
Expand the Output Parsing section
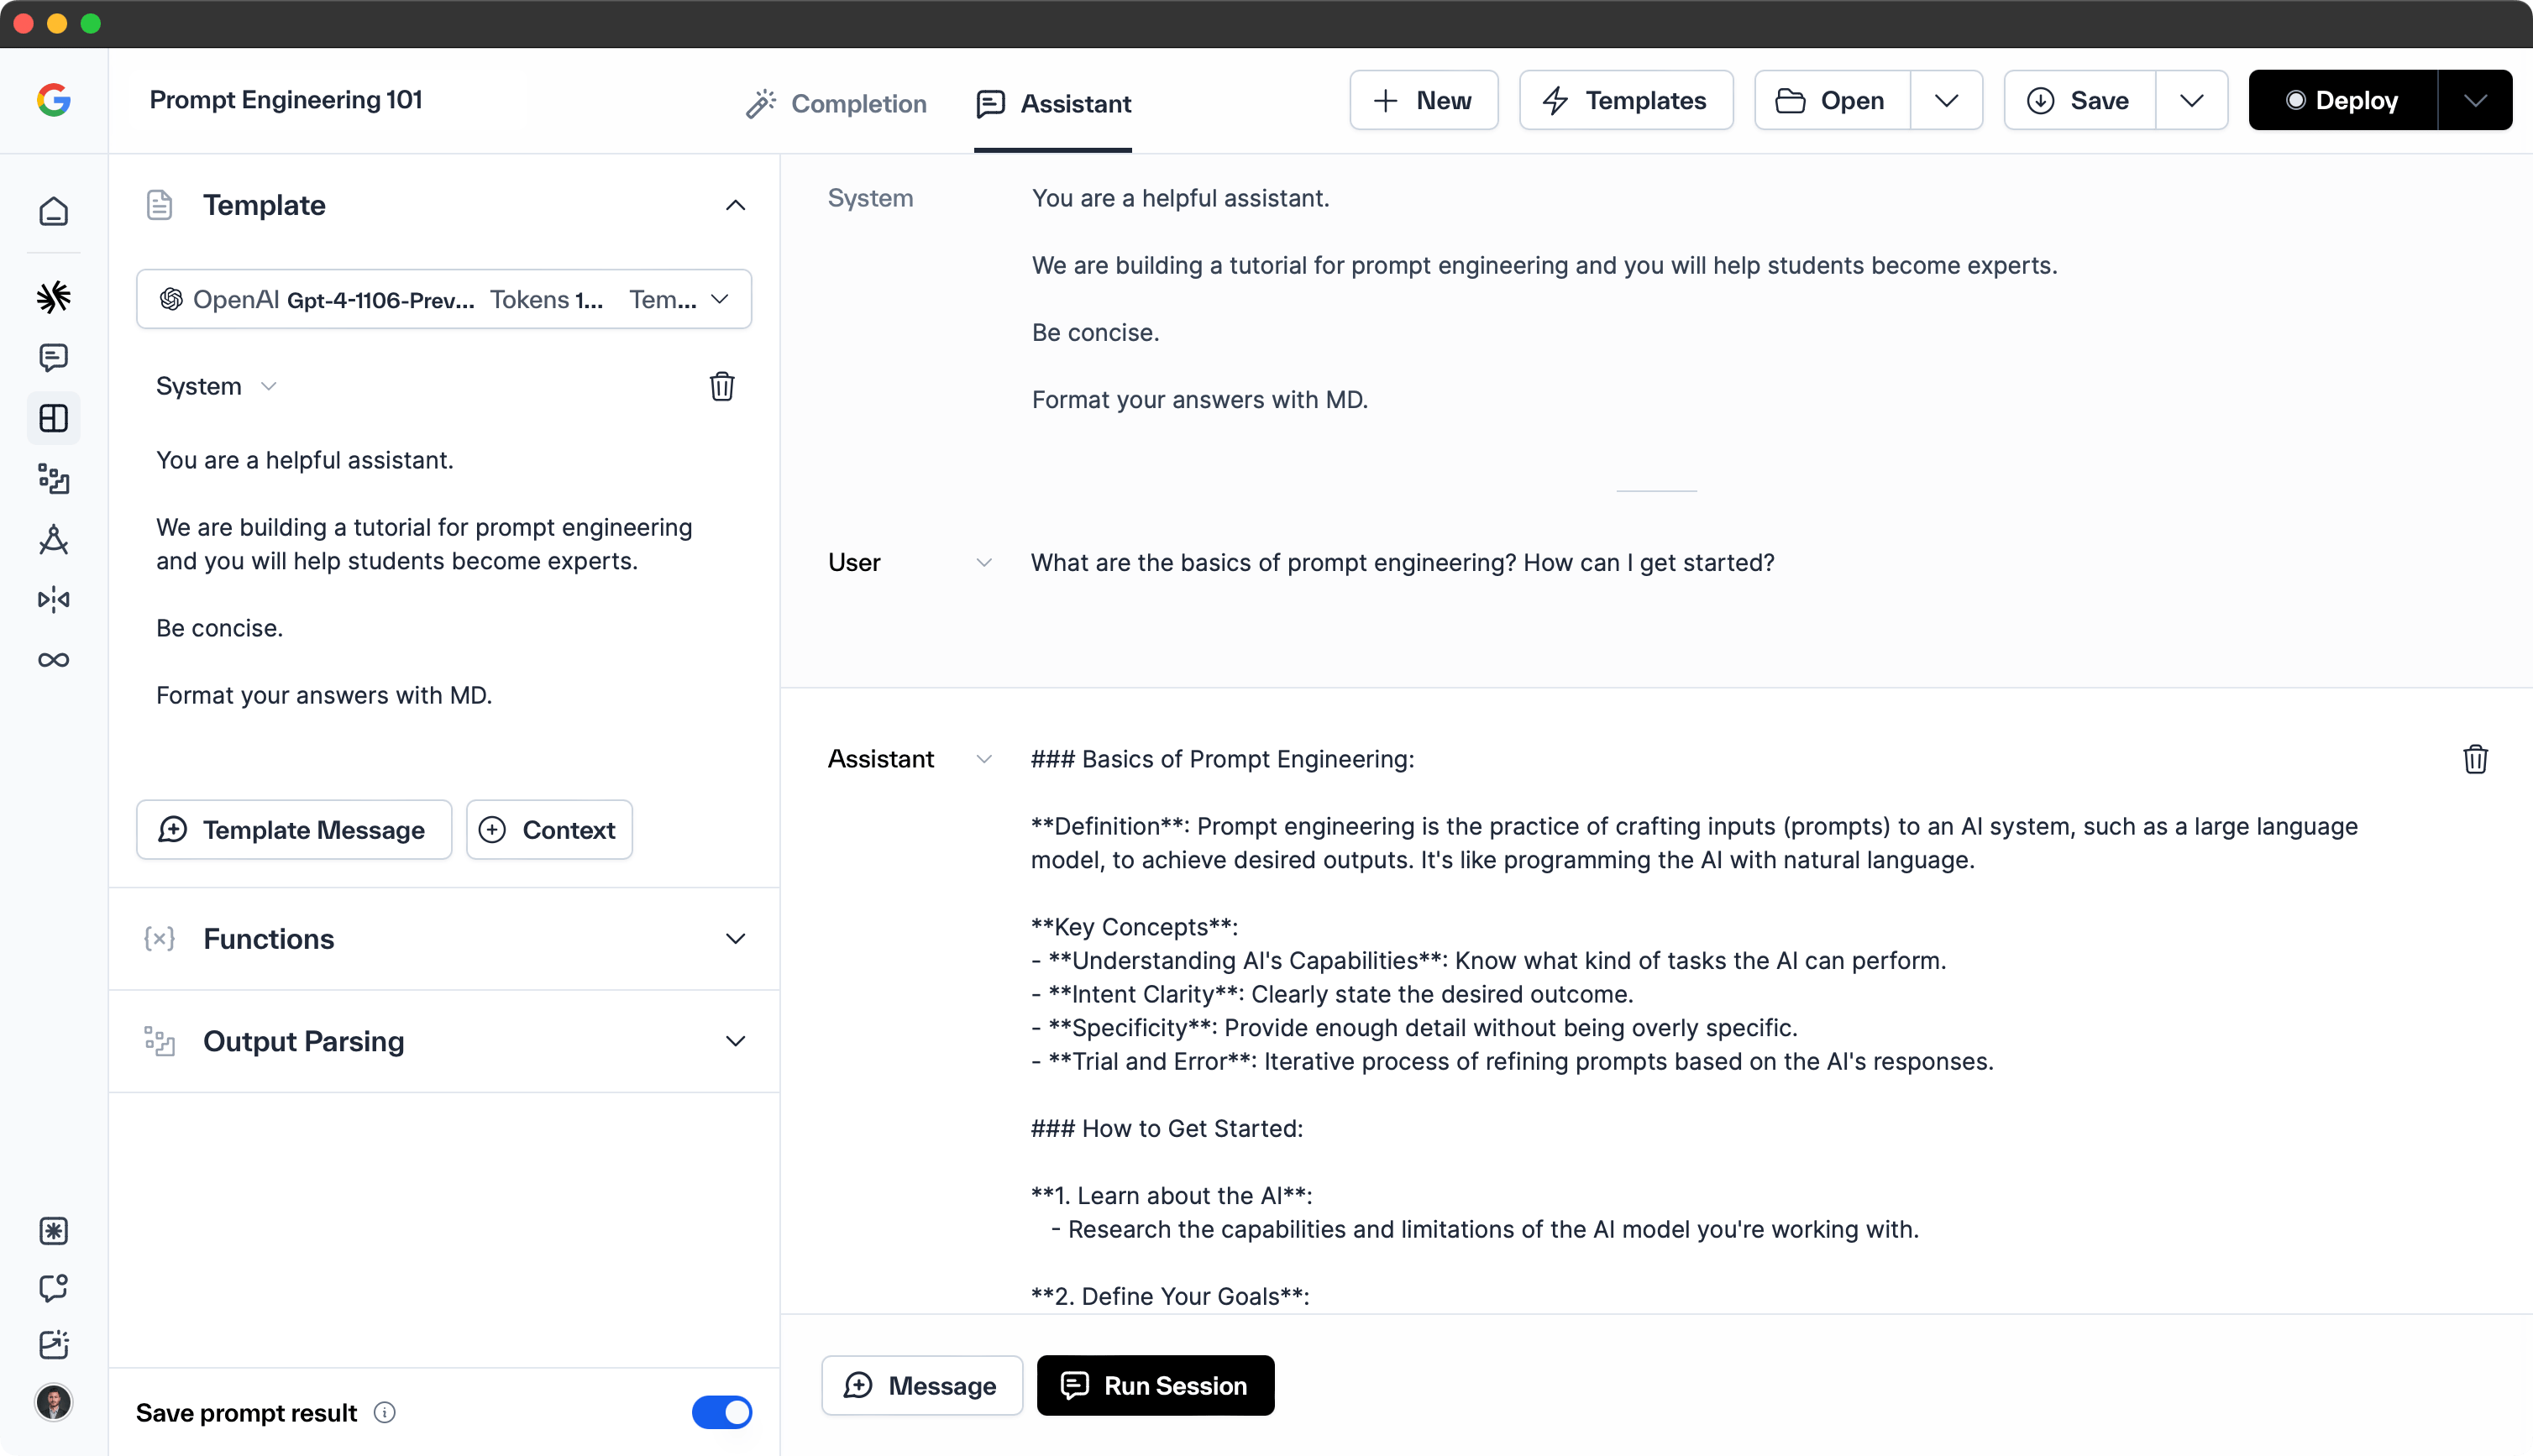click(735, 1041)
